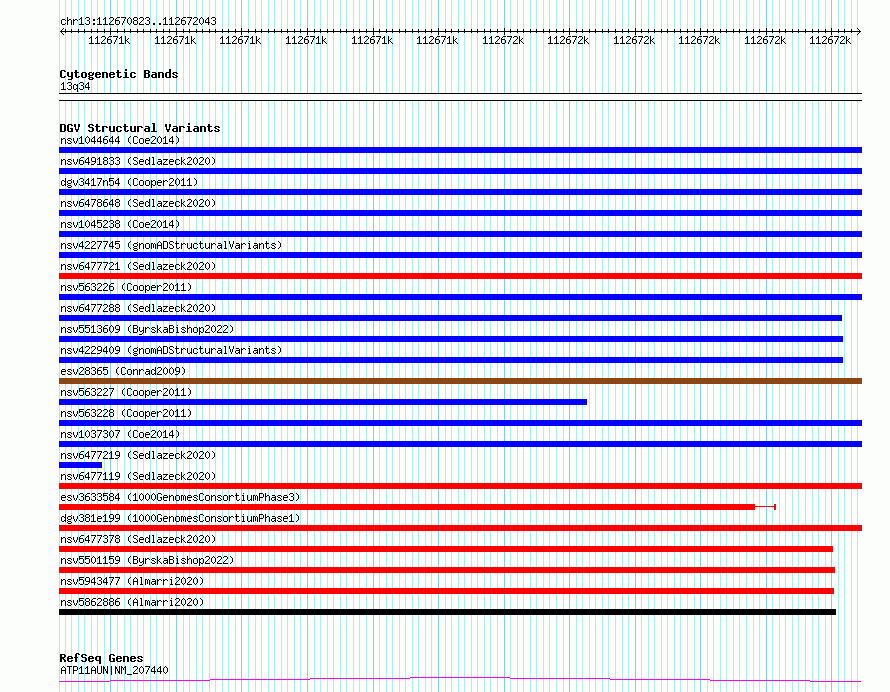The image size is (890, 692).
Task: Select the nsv6477288 (Sedlazeck2020) label
Action: [138, 308]
